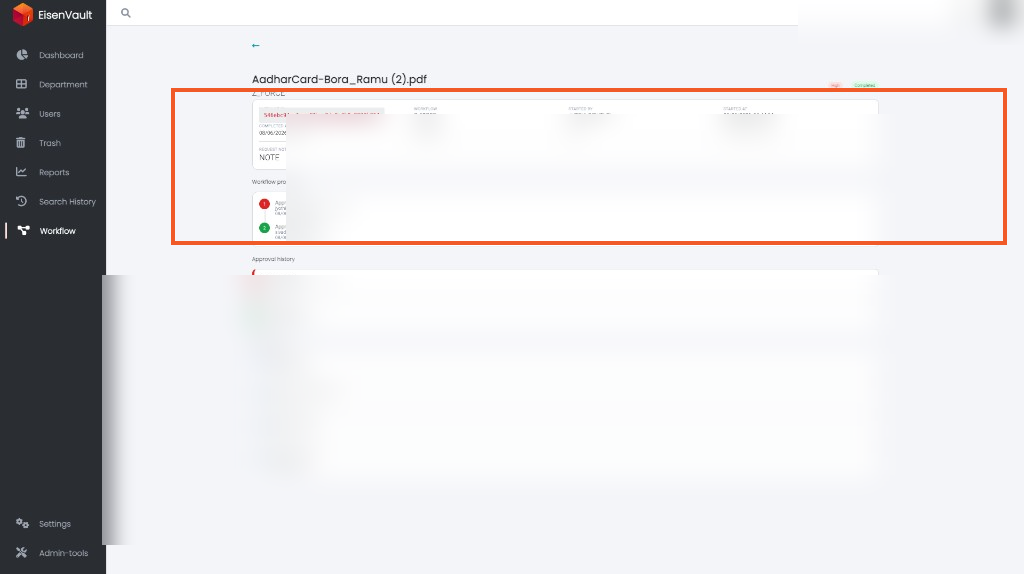Click the green Completed status tag

pyautogui.click(x=865, y=85)
